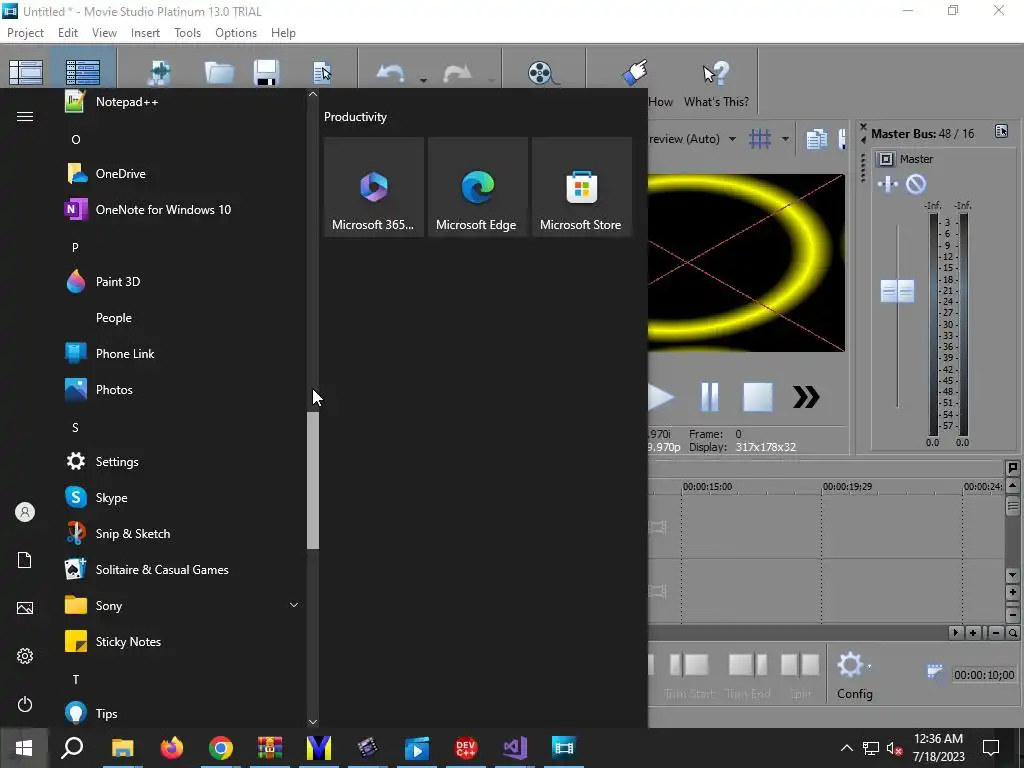The image size is (1024, 768).
Task: Pause the video preview
Action: pyautogui.click(x=709, y=396)
